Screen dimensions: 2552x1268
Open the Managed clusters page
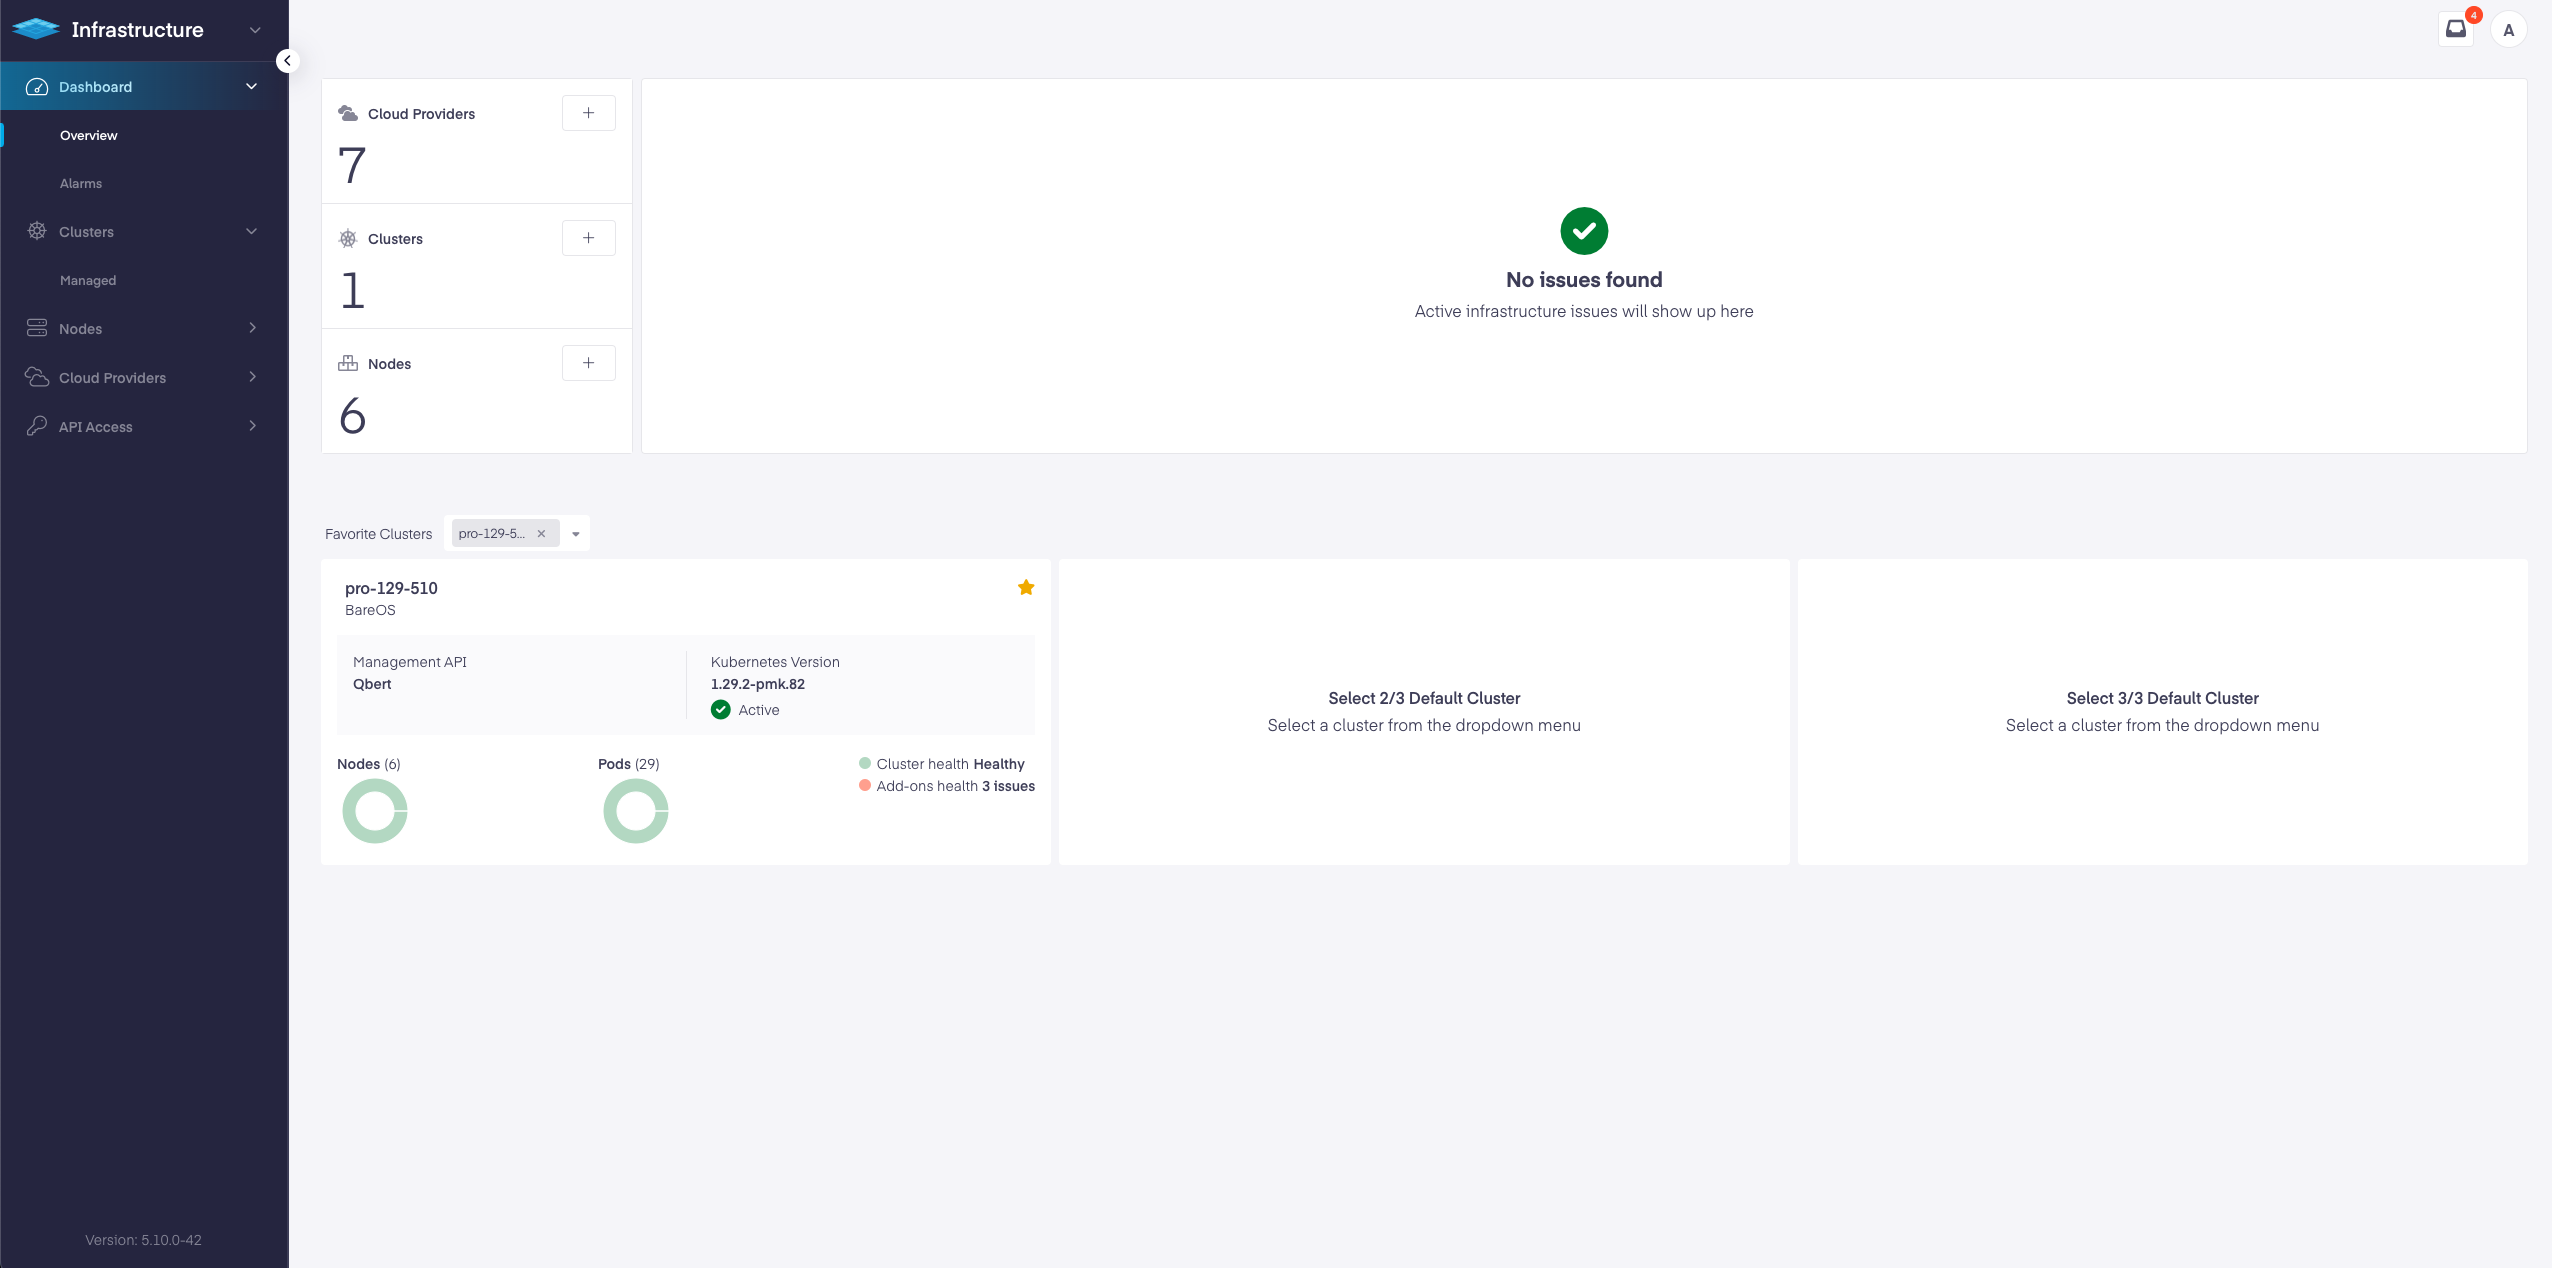point(88,280)
